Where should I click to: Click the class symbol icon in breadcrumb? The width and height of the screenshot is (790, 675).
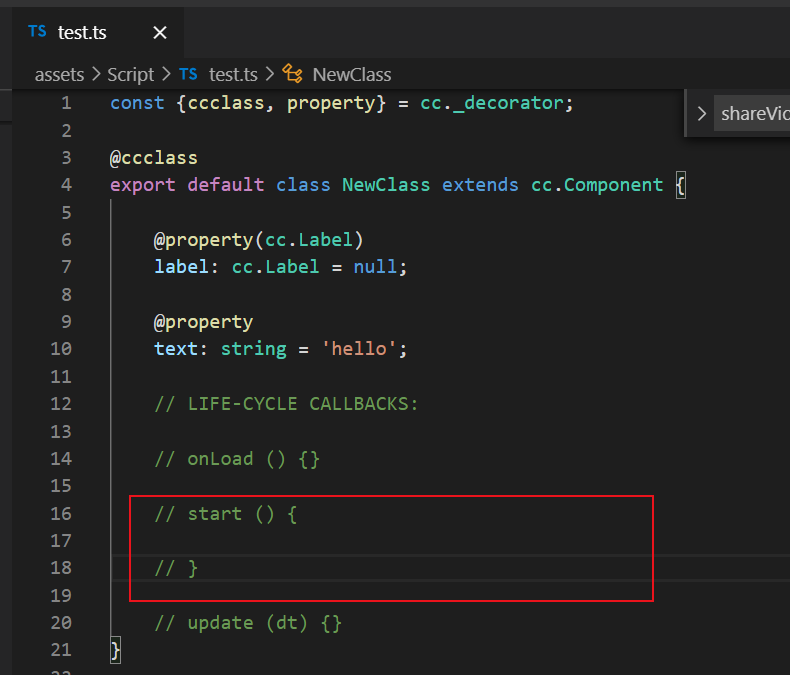[292, 75]
